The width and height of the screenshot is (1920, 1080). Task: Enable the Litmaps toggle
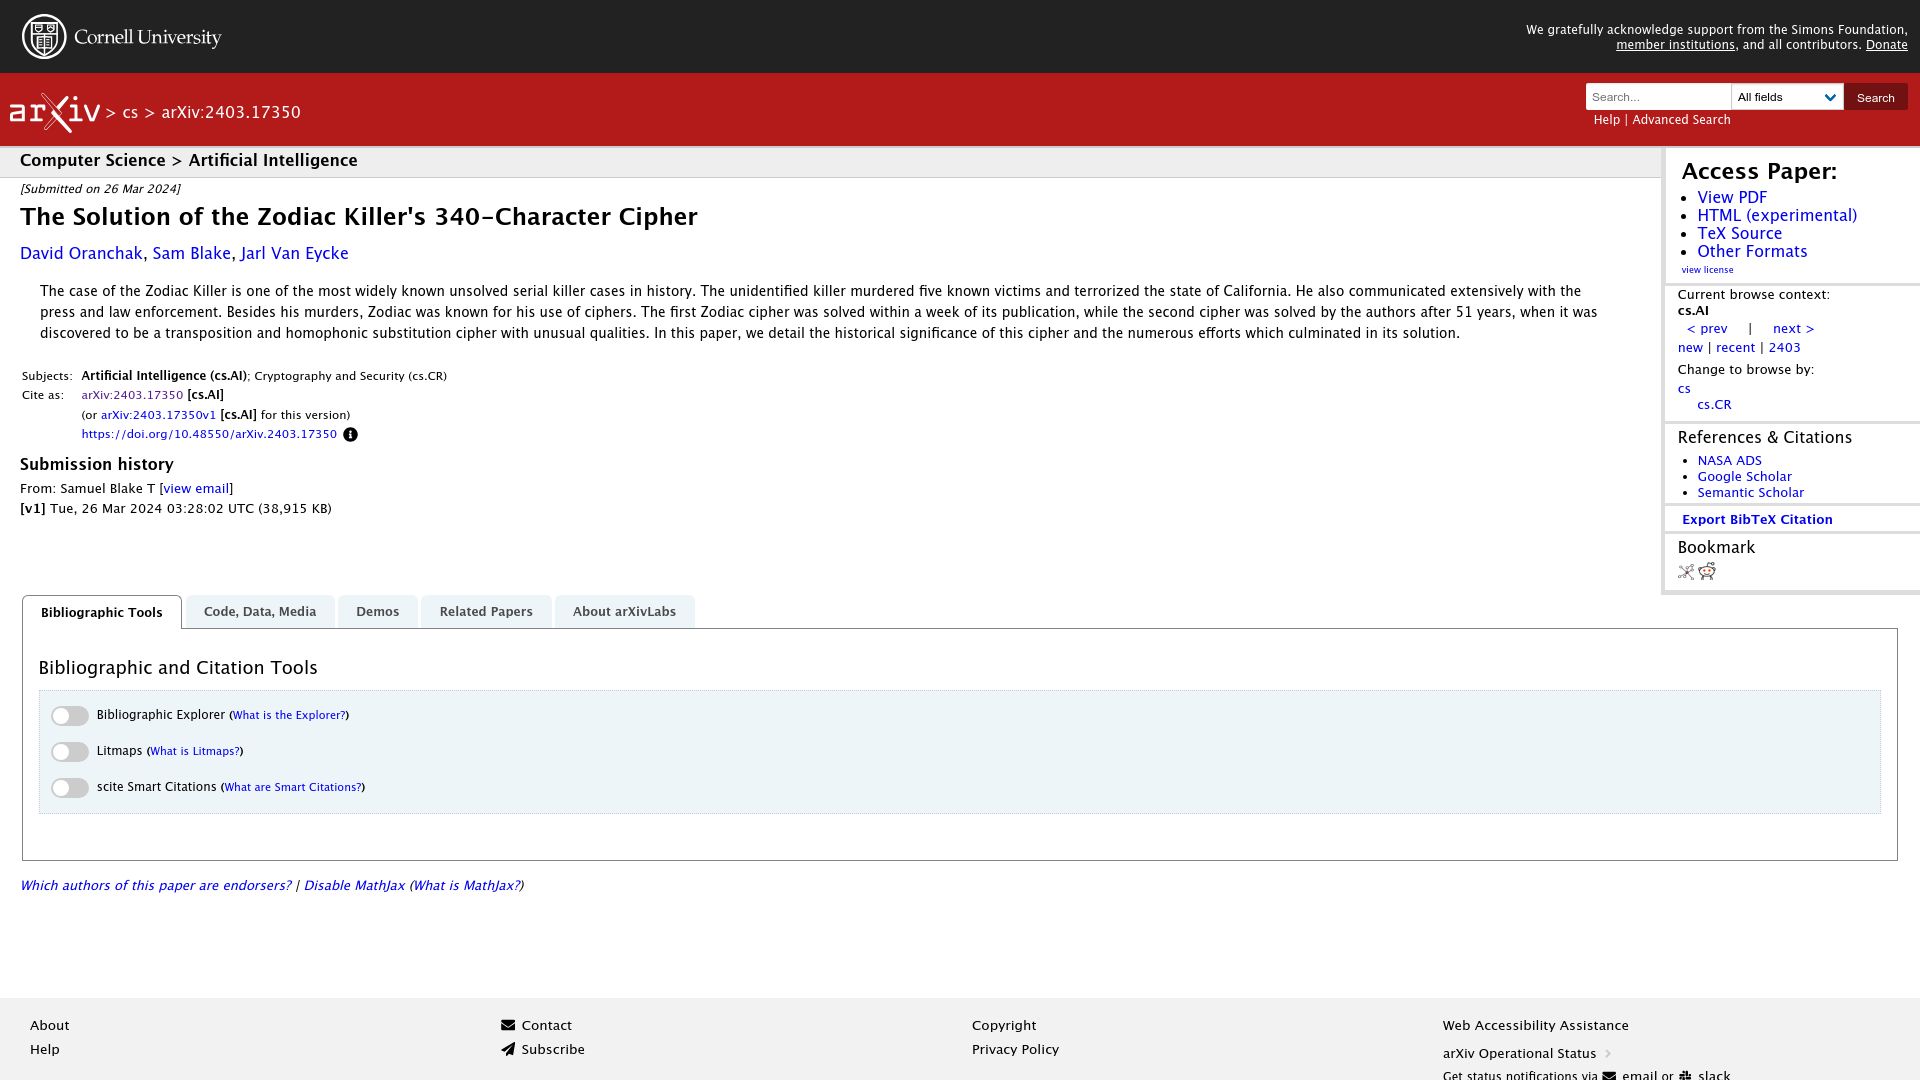click(70, 752)
